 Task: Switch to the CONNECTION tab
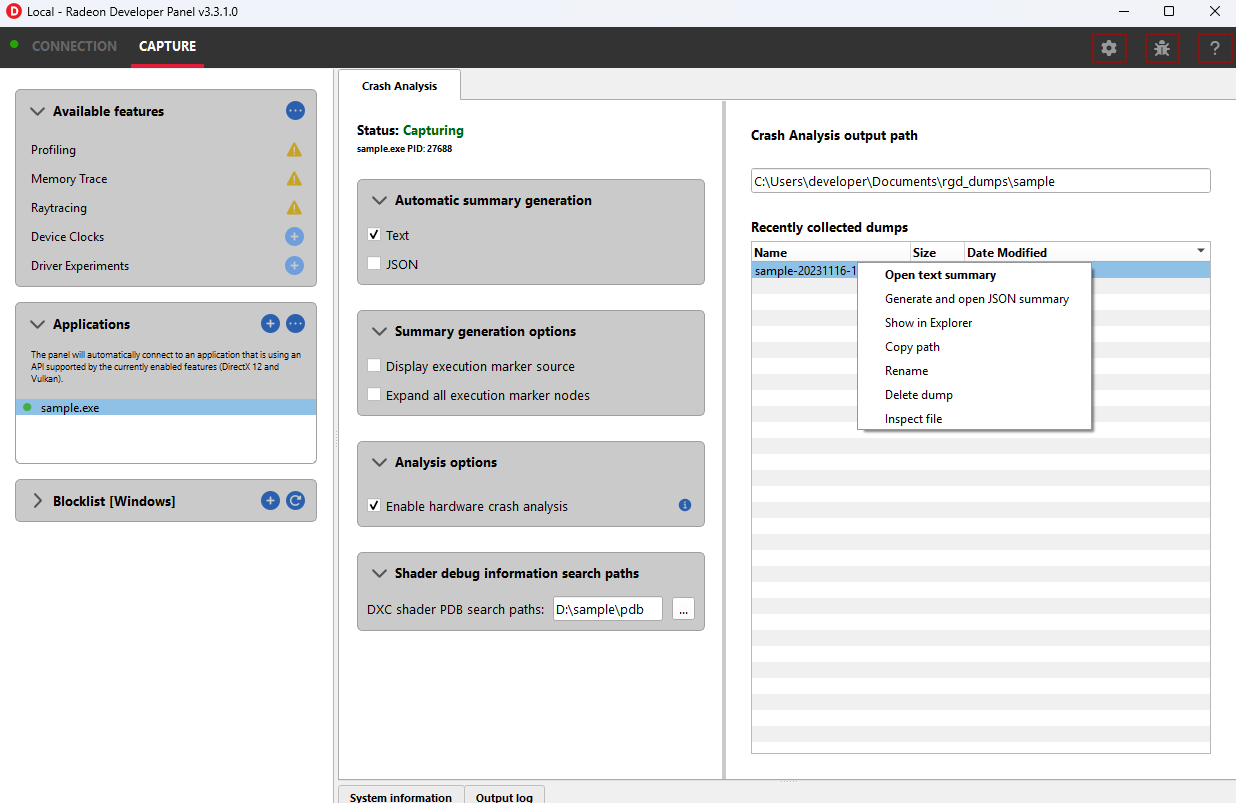tap(74, 46)
